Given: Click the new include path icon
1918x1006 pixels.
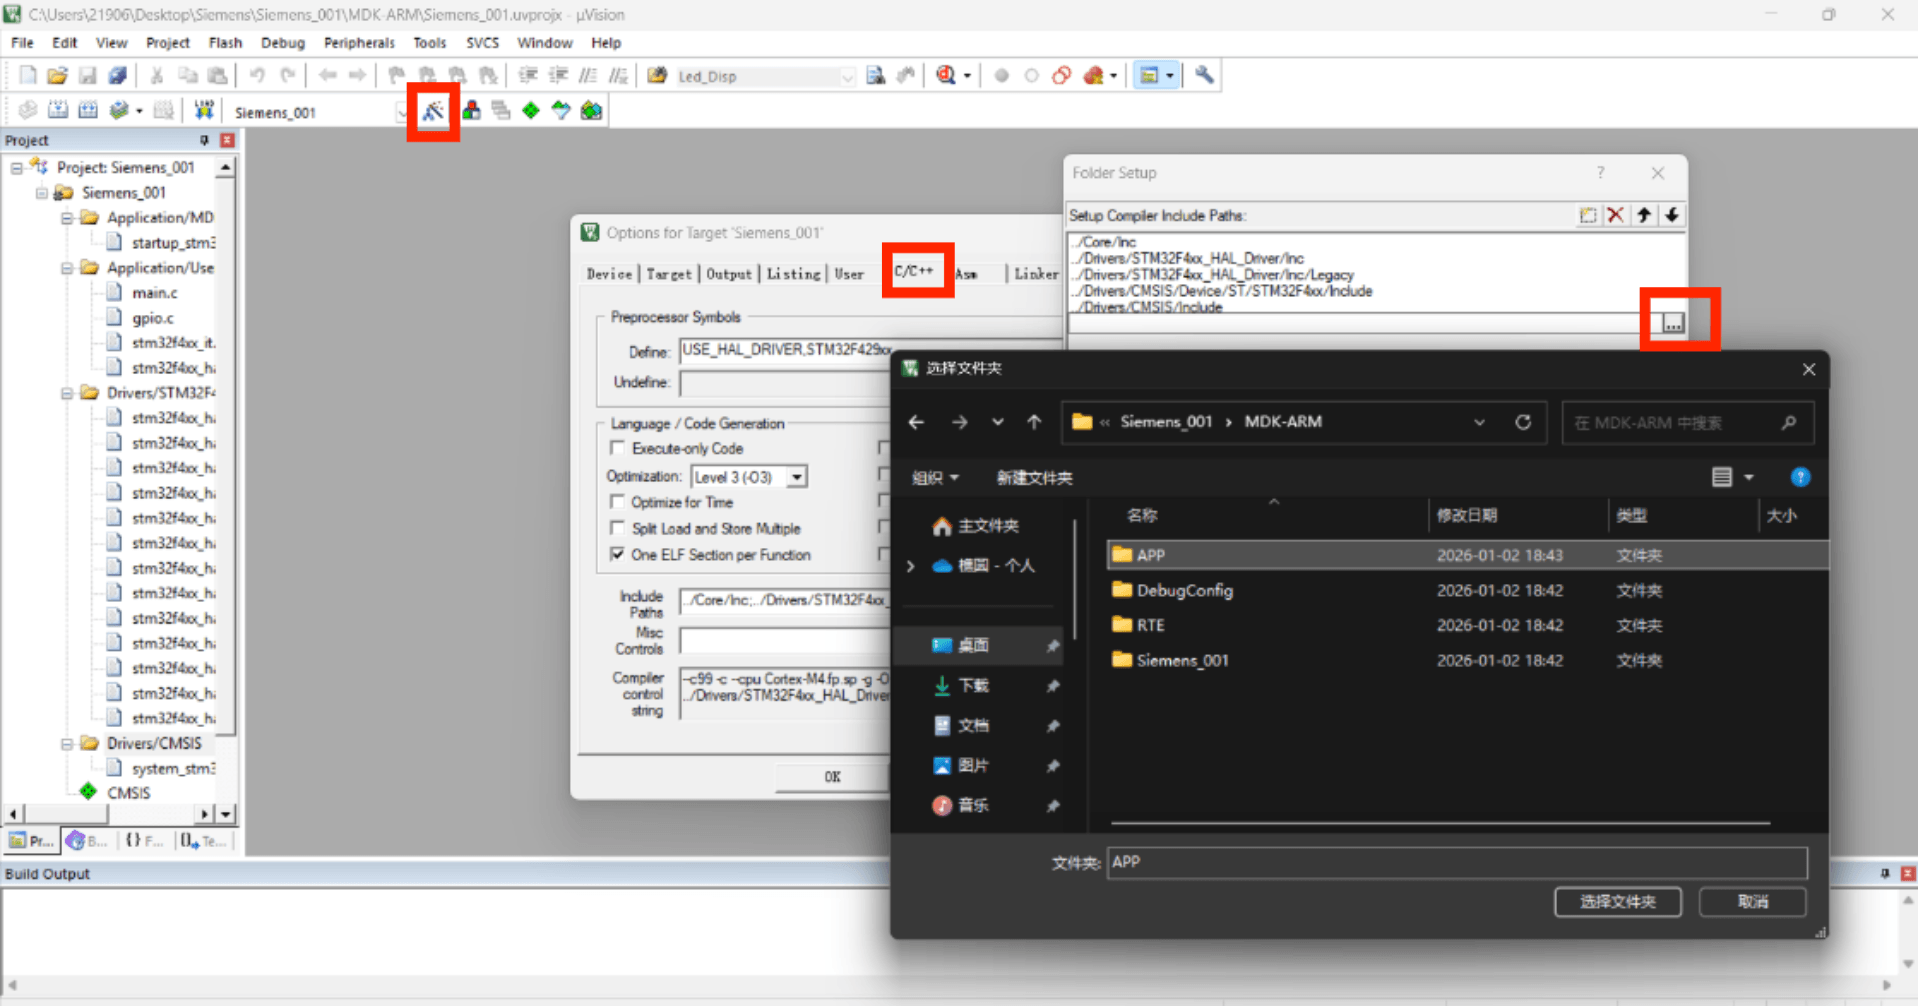Looking at the screenshot, I should pyautogui.click(x=1588, y=215).
